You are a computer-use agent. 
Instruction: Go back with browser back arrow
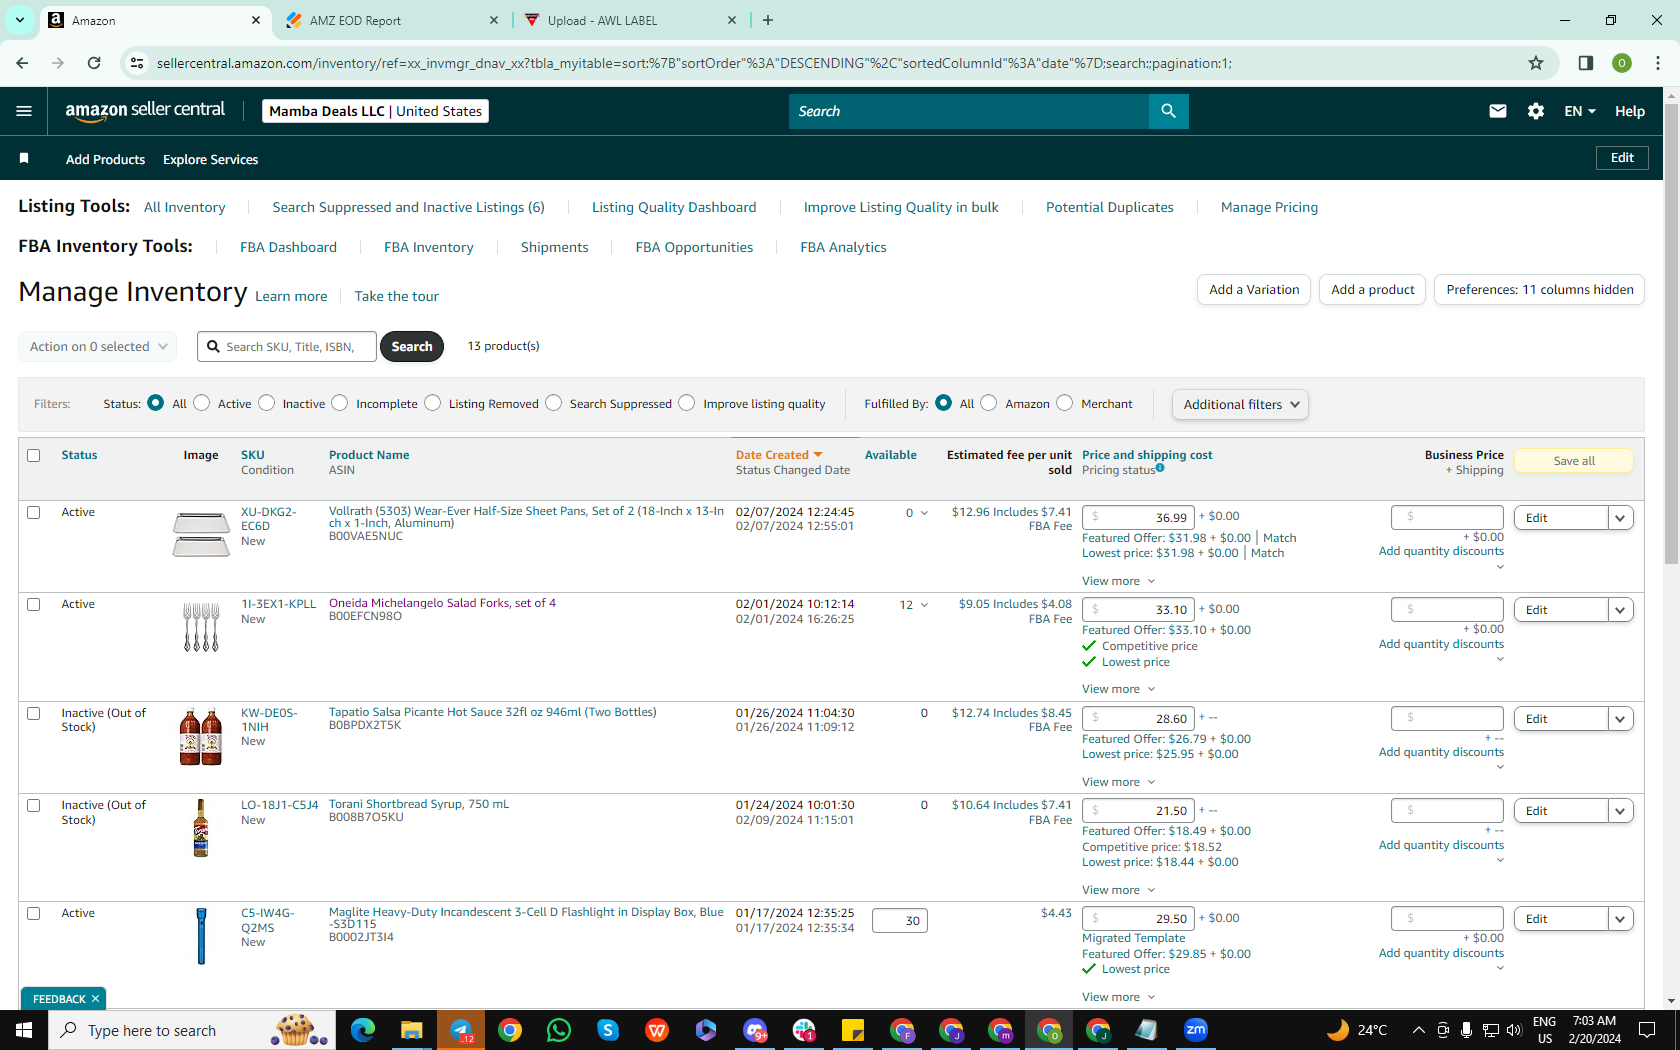tap(22, 63)
